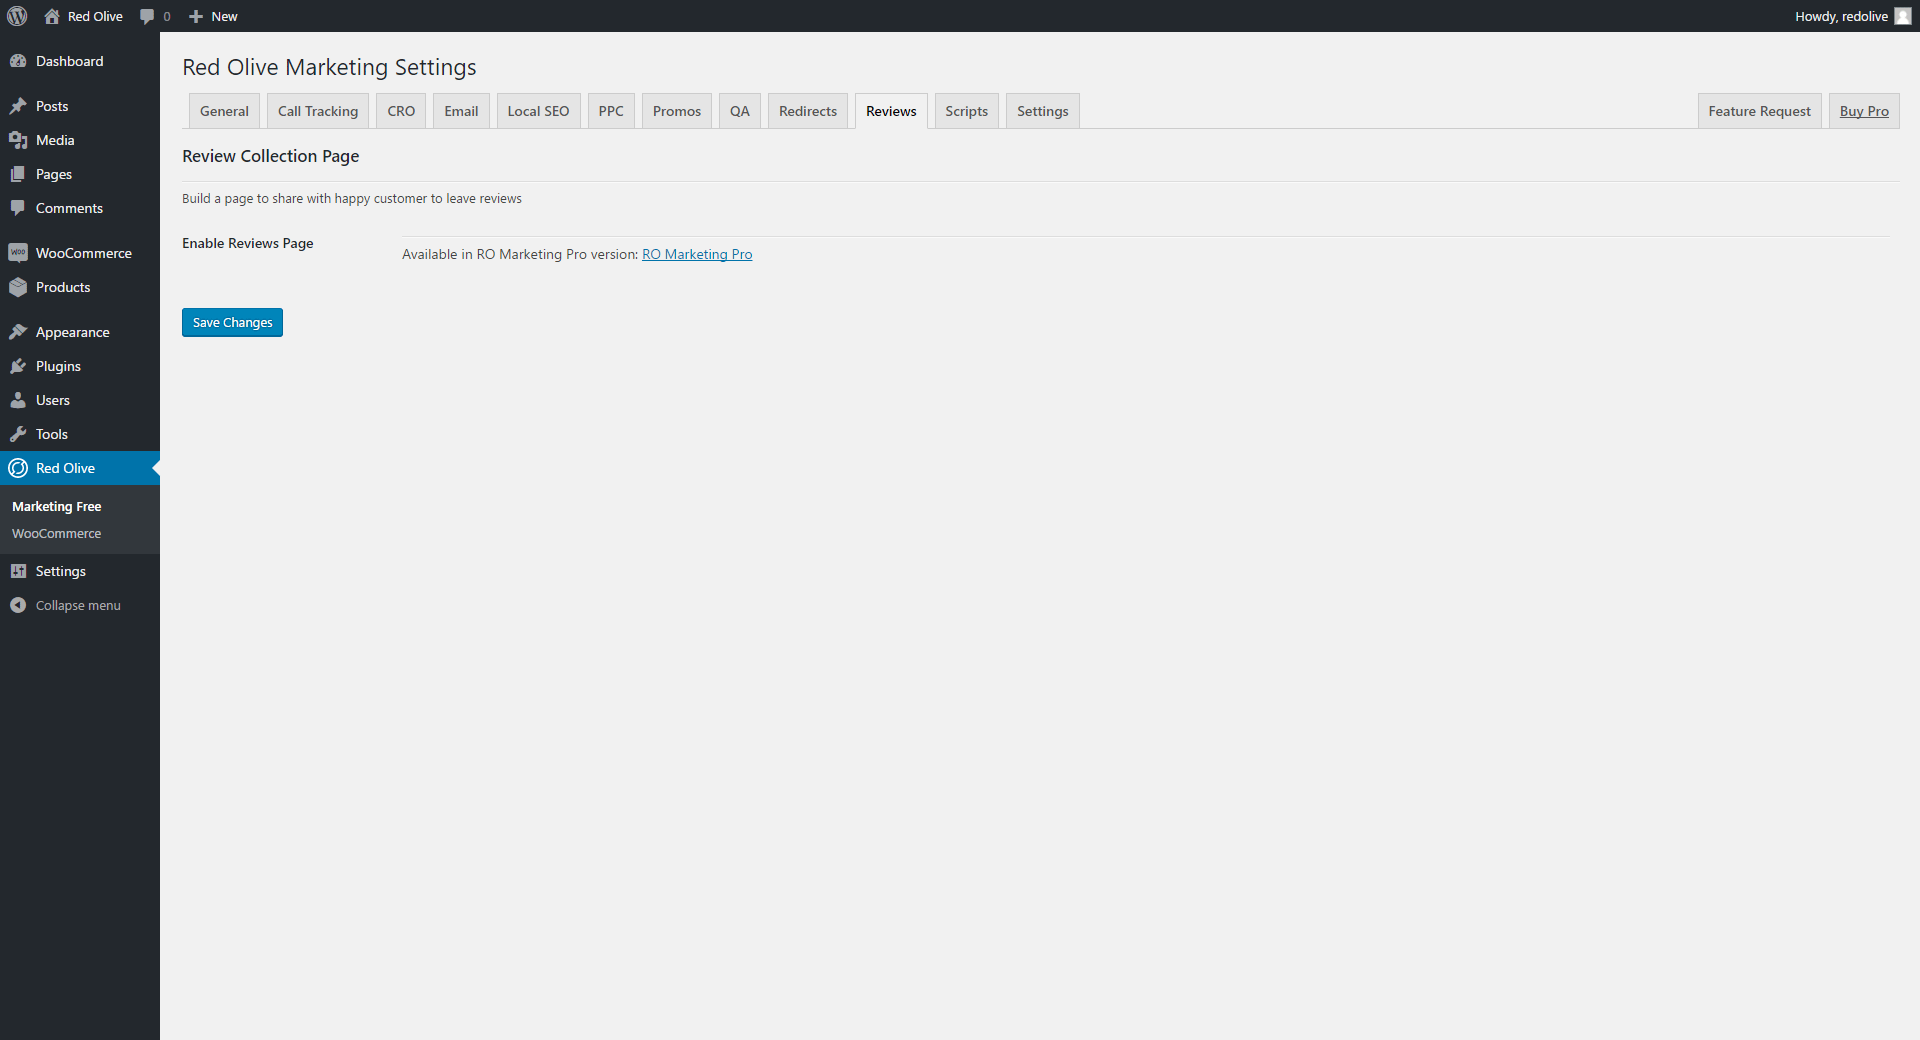Viewport: 1920px width, 1040px height.
Task: Open Posts from sidebar menu
Action: point(52,106)
